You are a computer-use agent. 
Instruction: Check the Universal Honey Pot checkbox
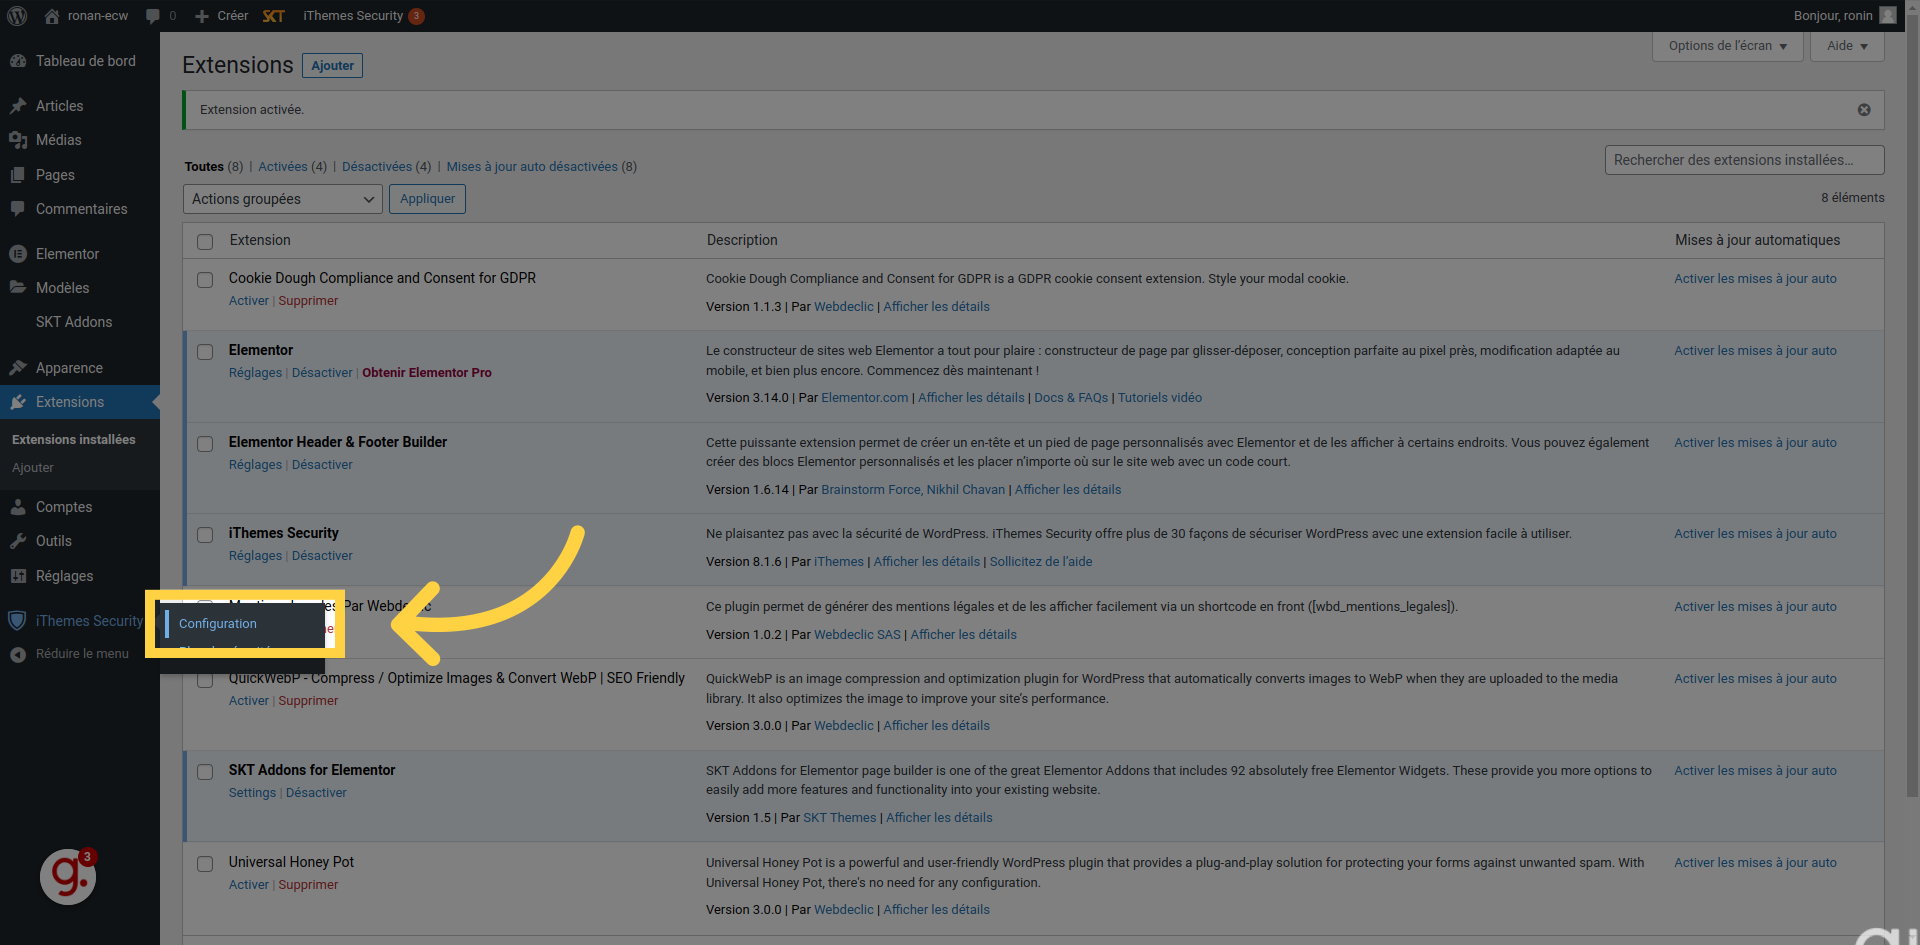tap(205, 864)
